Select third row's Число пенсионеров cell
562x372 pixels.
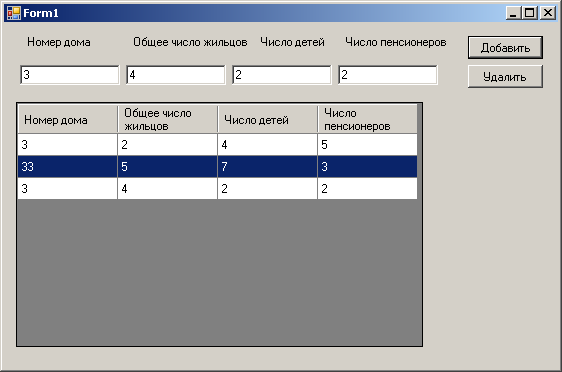[x=367, y=189]
